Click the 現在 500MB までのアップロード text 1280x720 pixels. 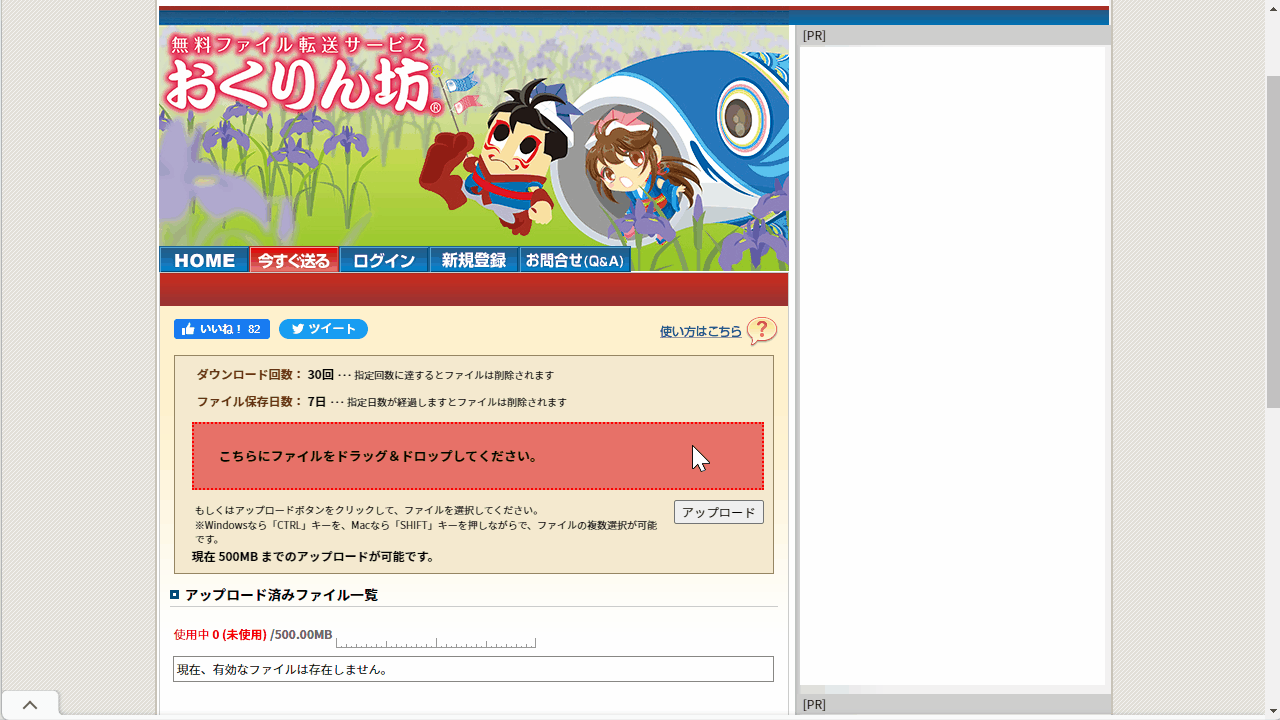pos(314,557)
